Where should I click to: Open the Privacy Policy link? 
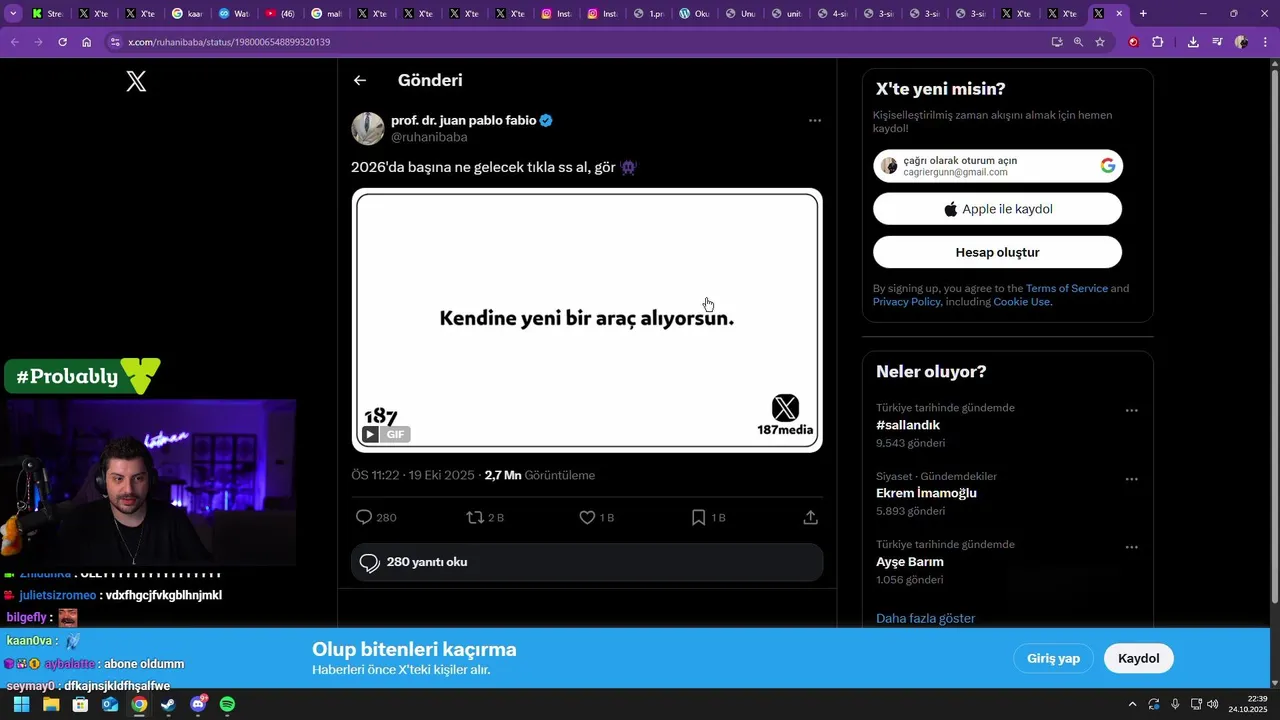906,302
